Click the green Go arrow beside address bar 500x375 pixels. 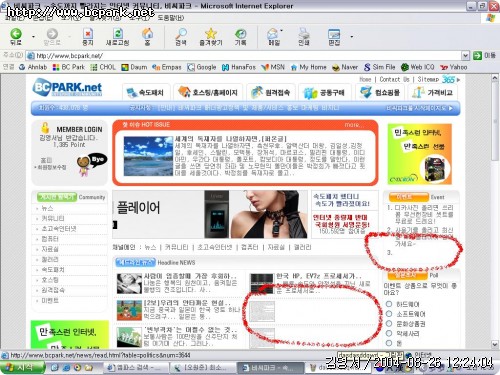tap(477, 55)
